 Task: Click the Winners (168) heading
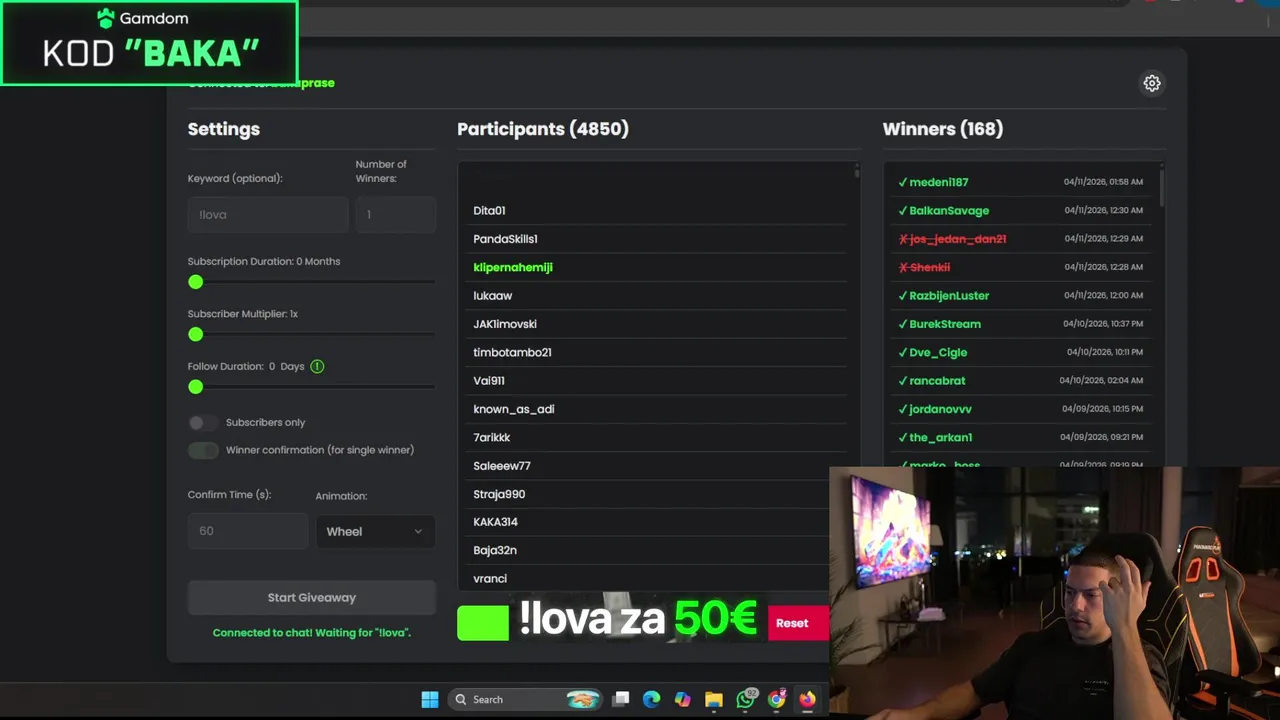click(x=943, y=129)
